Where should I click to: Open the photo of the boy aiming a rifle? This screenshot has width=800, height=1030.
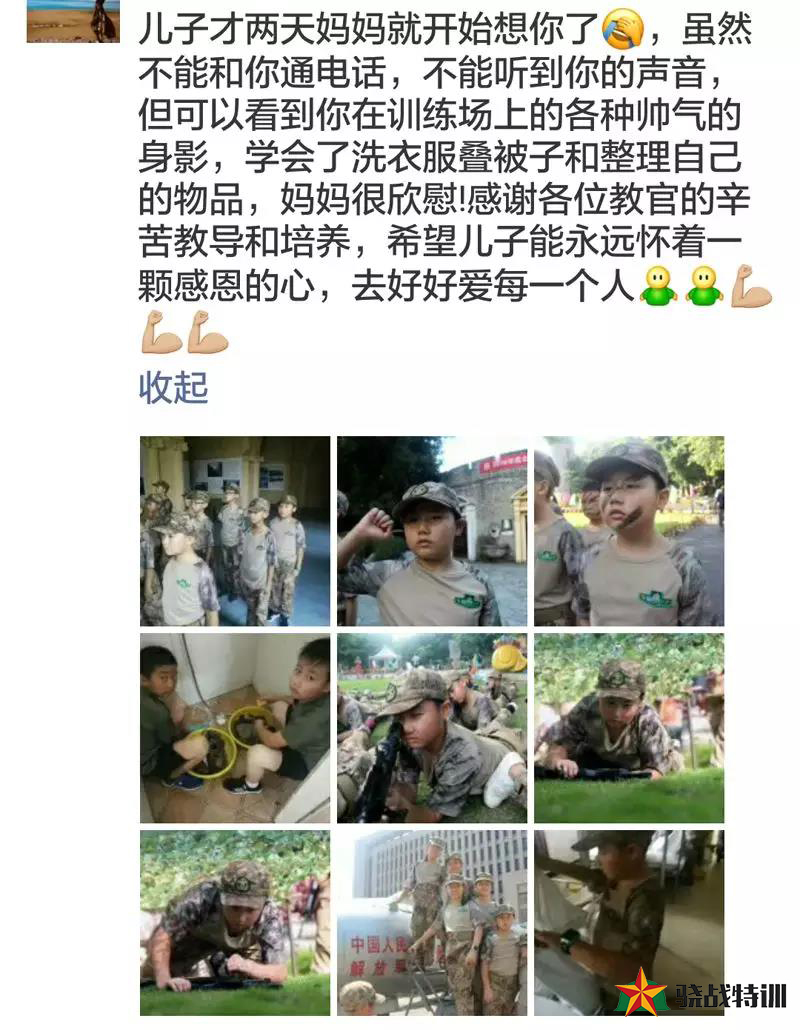click(432, 728)
